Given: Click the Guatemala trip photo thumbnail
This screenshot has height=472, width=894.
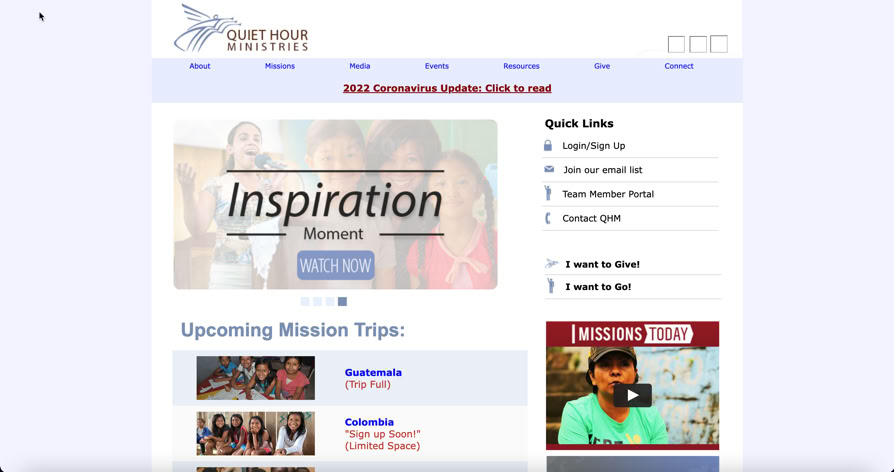Looking at the screenshot, I should tap(255, 378).
